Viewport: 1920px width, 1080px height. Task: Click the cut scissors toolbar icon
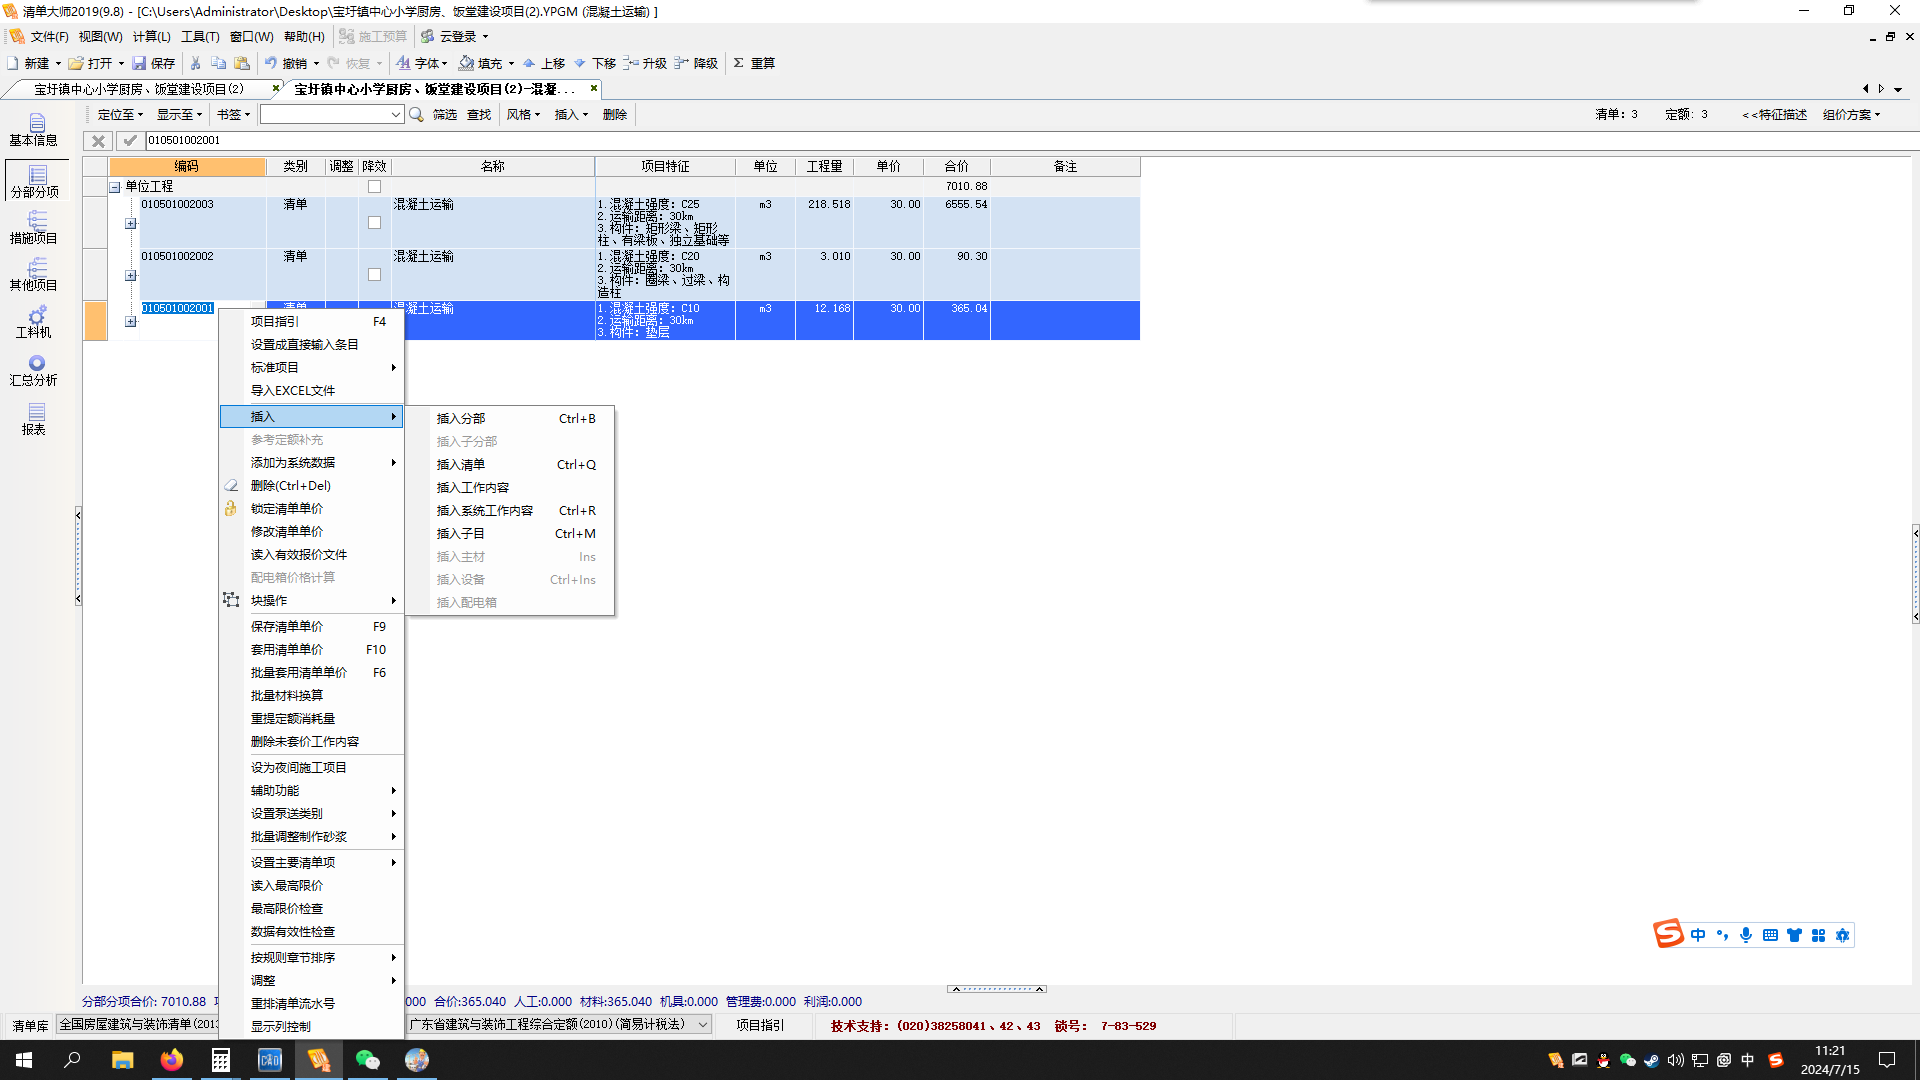tap(196, 63)
